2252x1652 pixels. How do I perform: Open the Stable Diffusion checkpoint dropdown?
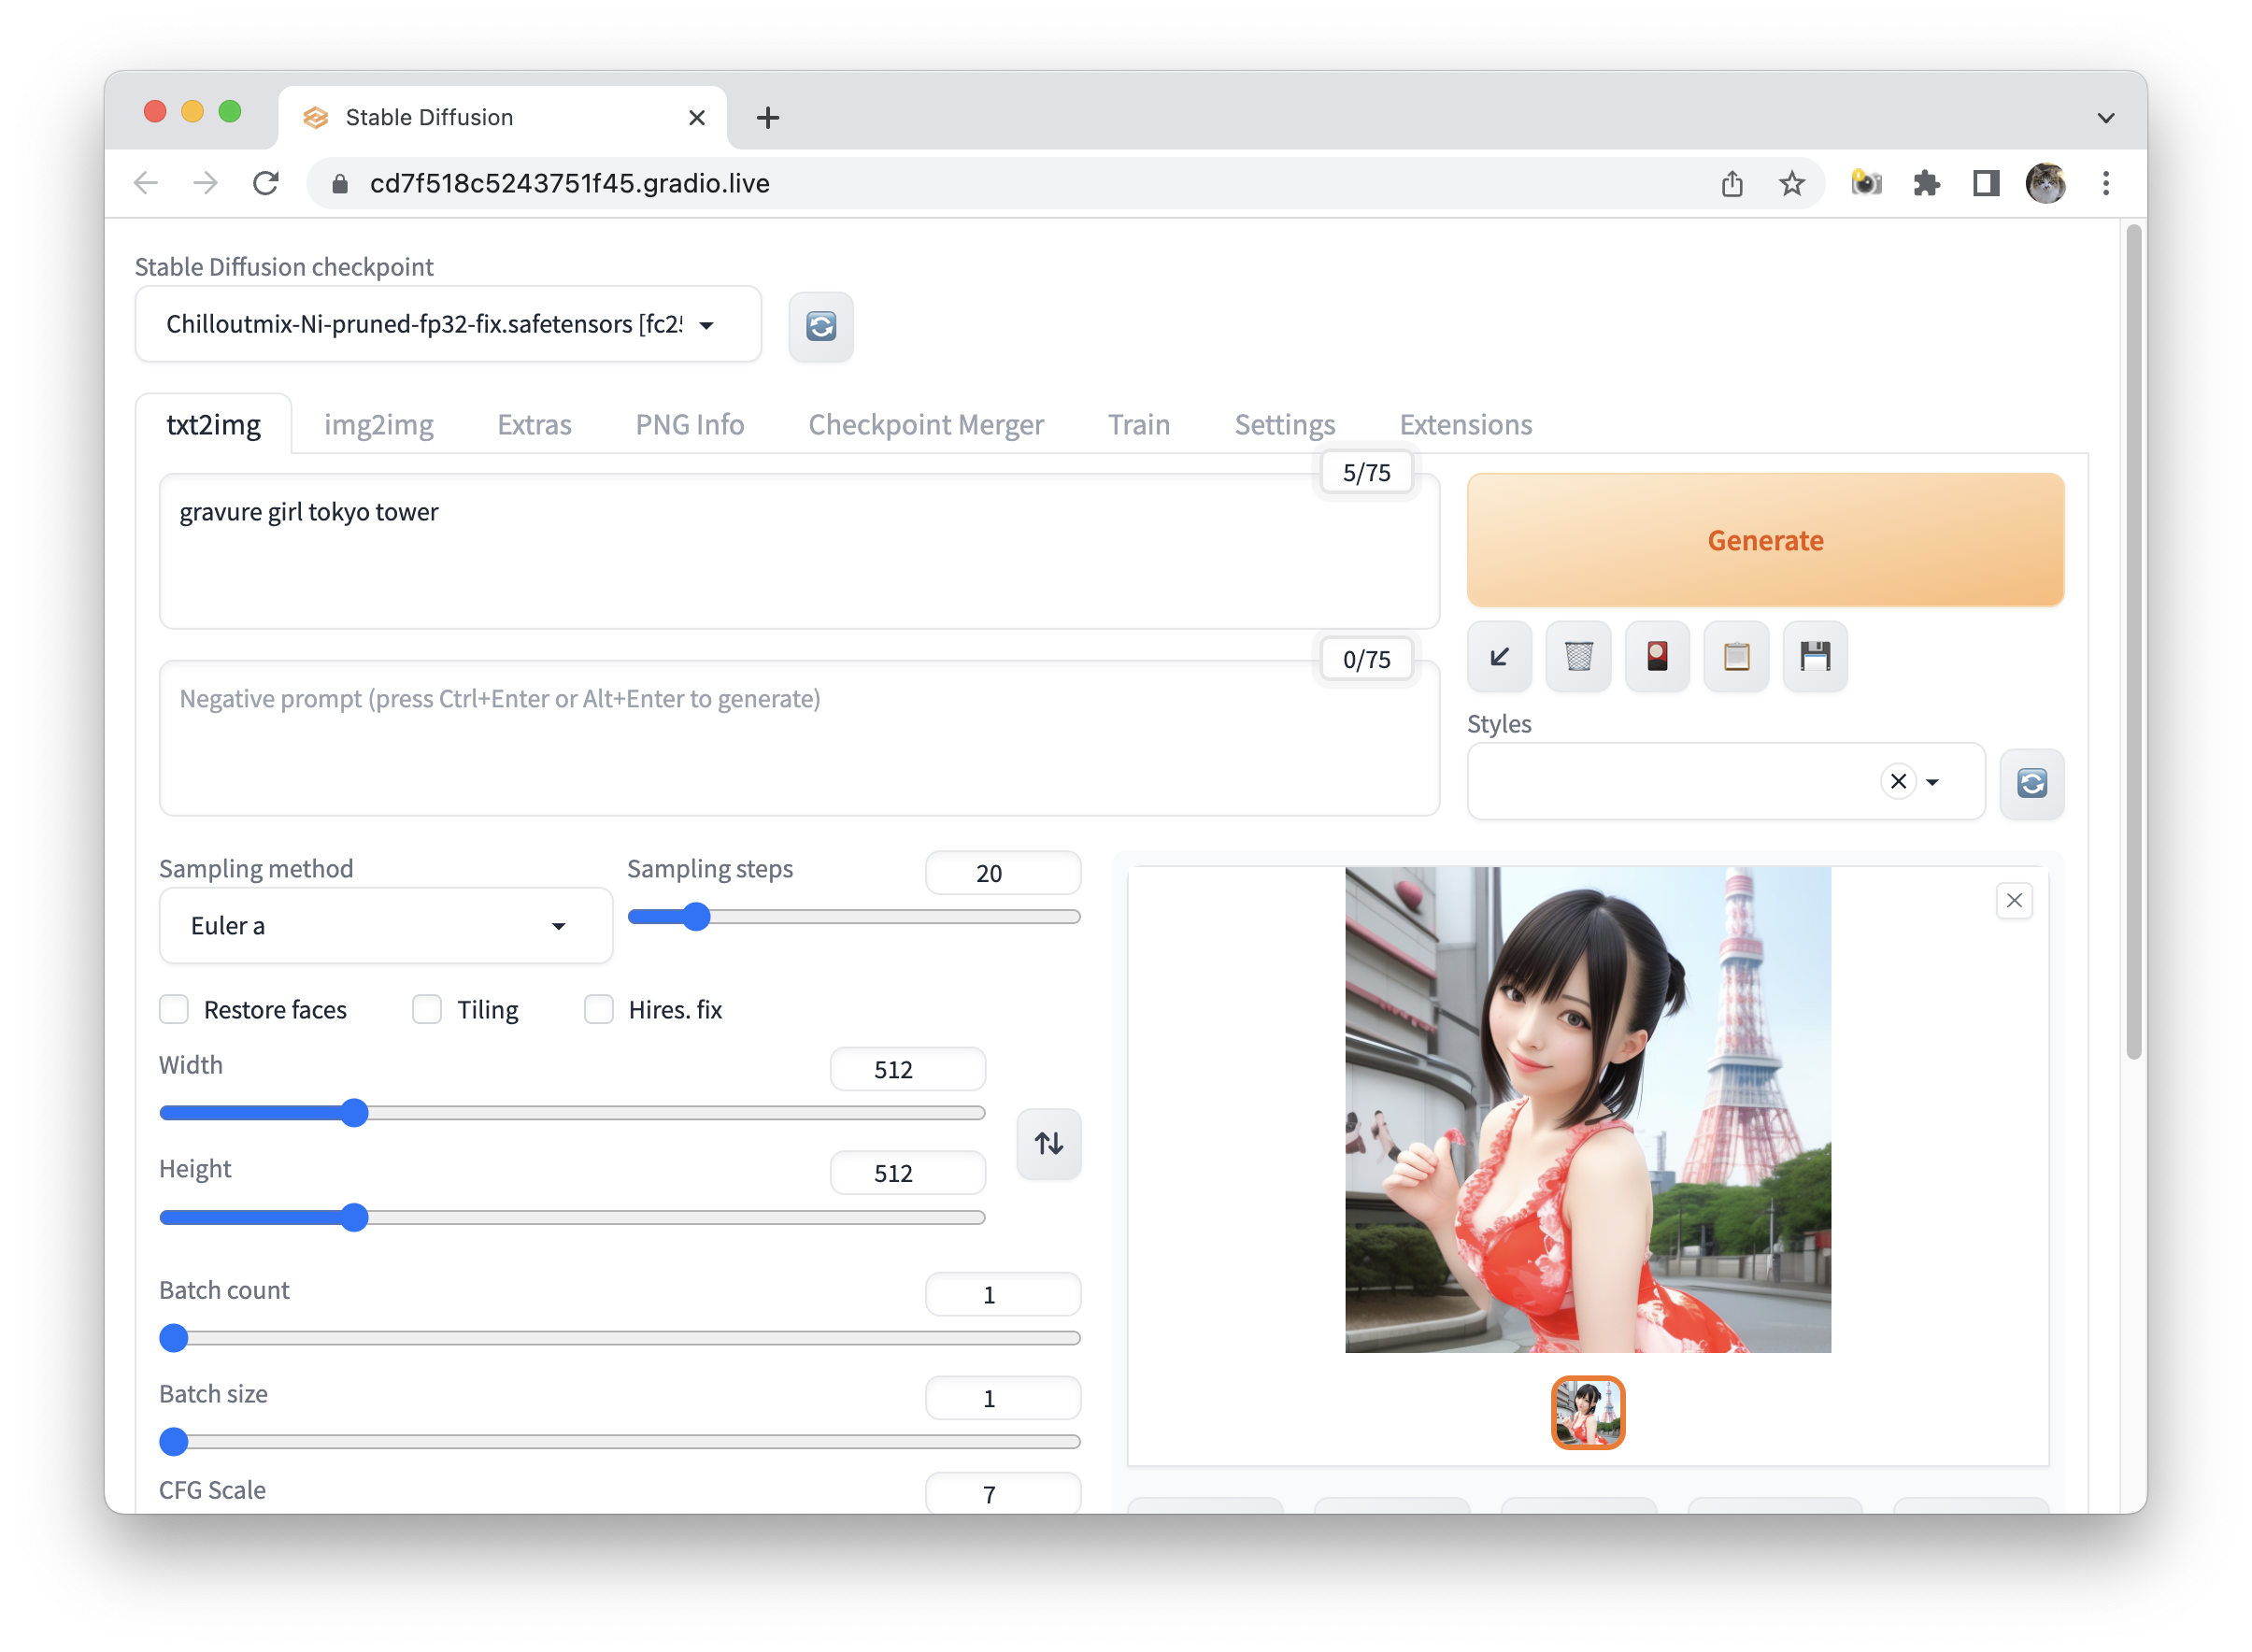[x=448, y=324]
